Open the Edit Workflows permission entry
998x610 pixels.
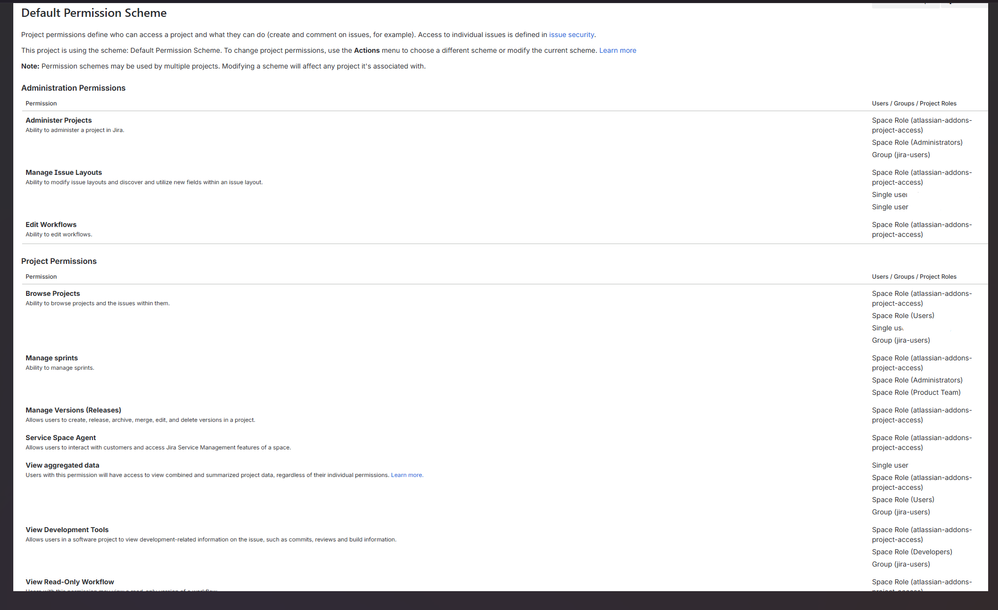pos(51,224)
